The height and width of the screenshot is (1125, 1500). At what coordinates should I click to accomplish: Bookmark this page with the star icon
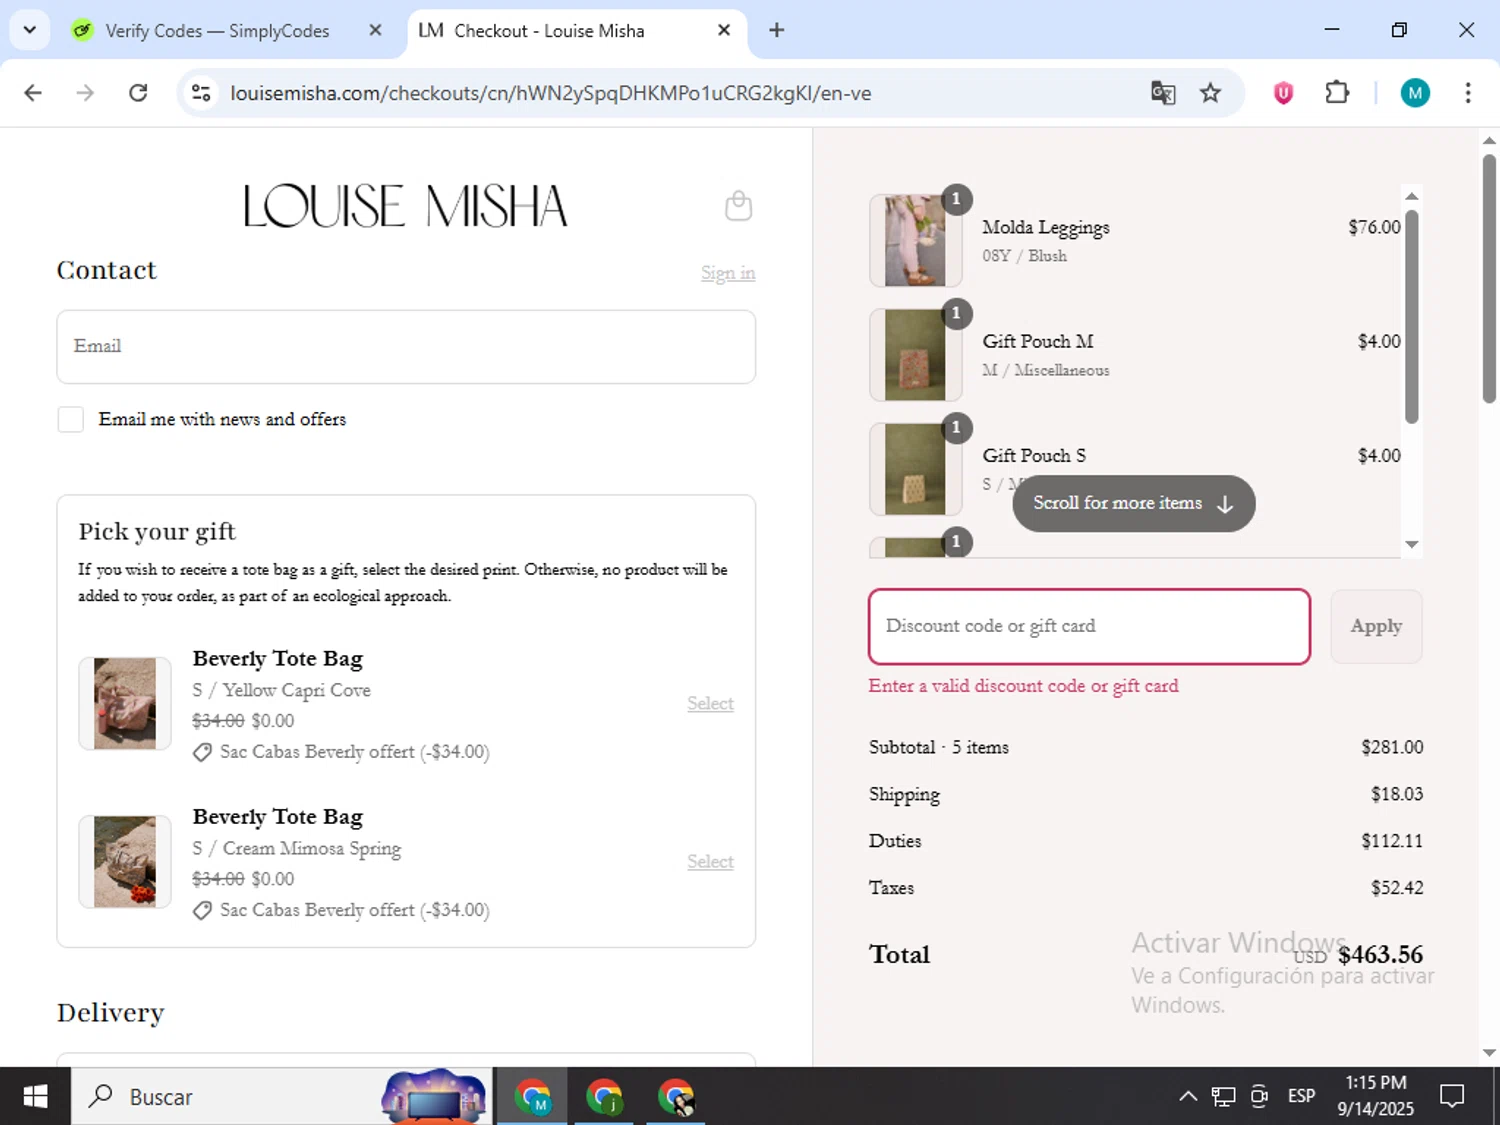[1210, 93]
